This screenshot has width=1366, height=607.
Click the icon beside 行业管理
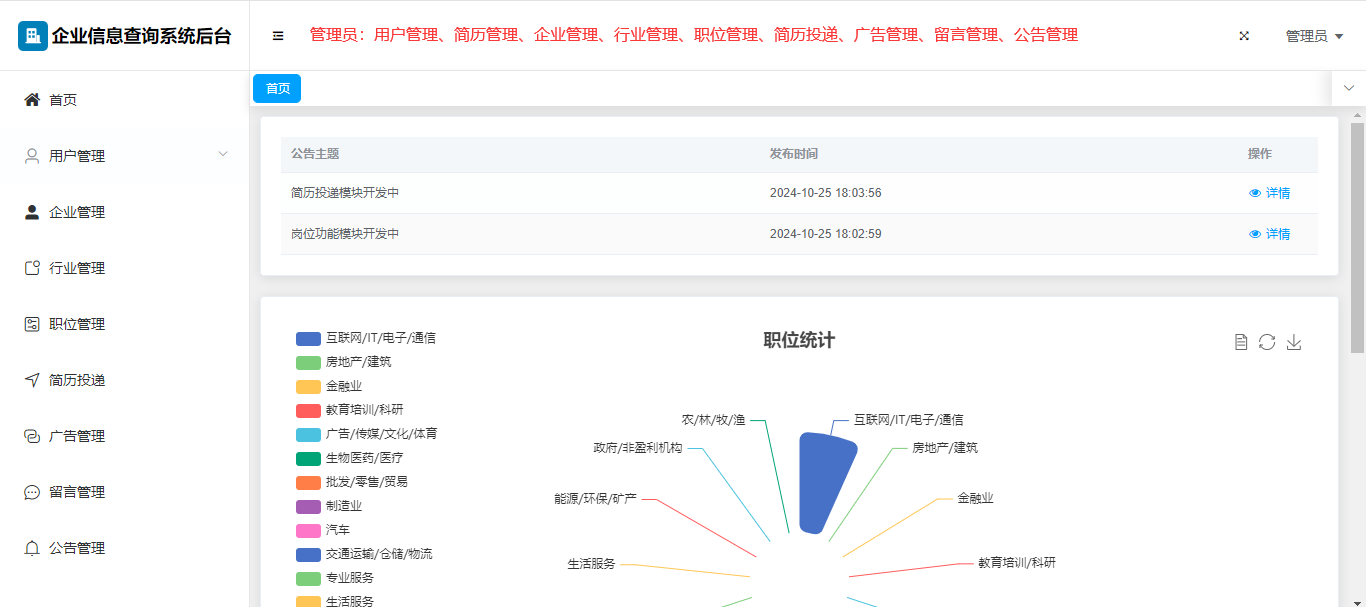(32, 268)
